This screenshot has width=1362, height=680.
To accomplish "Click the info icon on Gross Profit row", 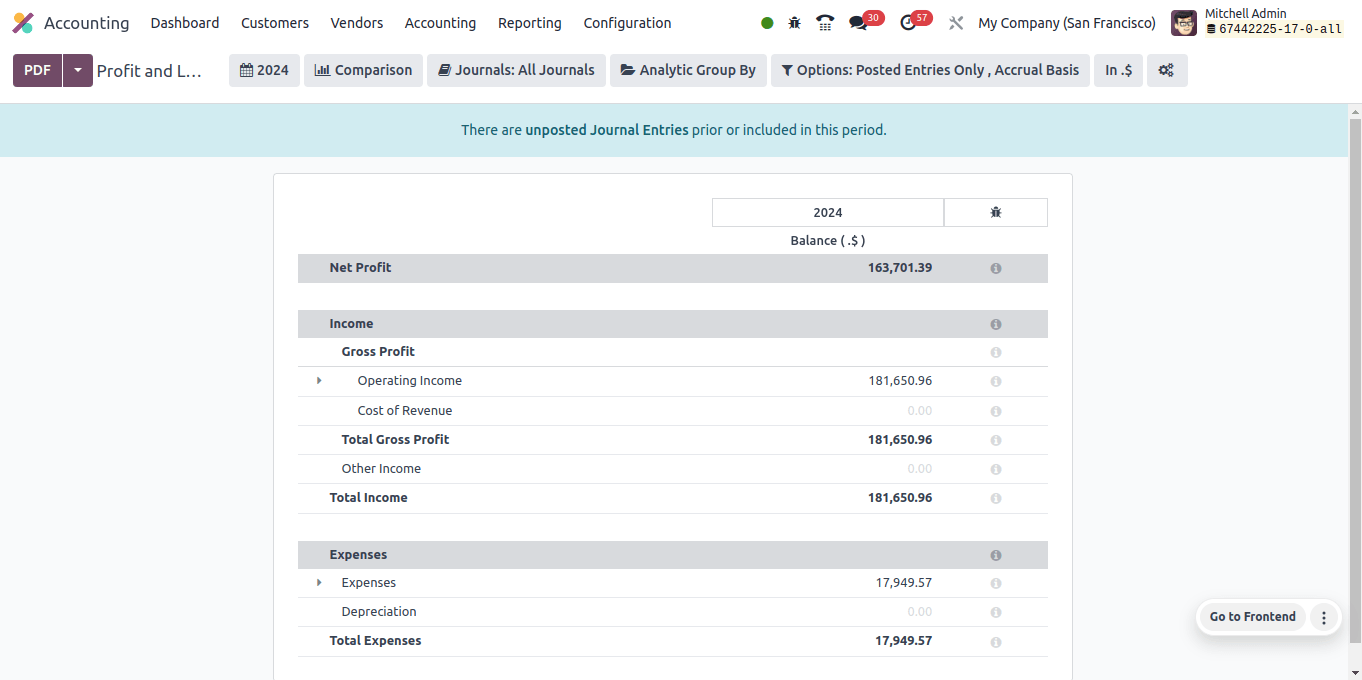I will coord(996,353).
